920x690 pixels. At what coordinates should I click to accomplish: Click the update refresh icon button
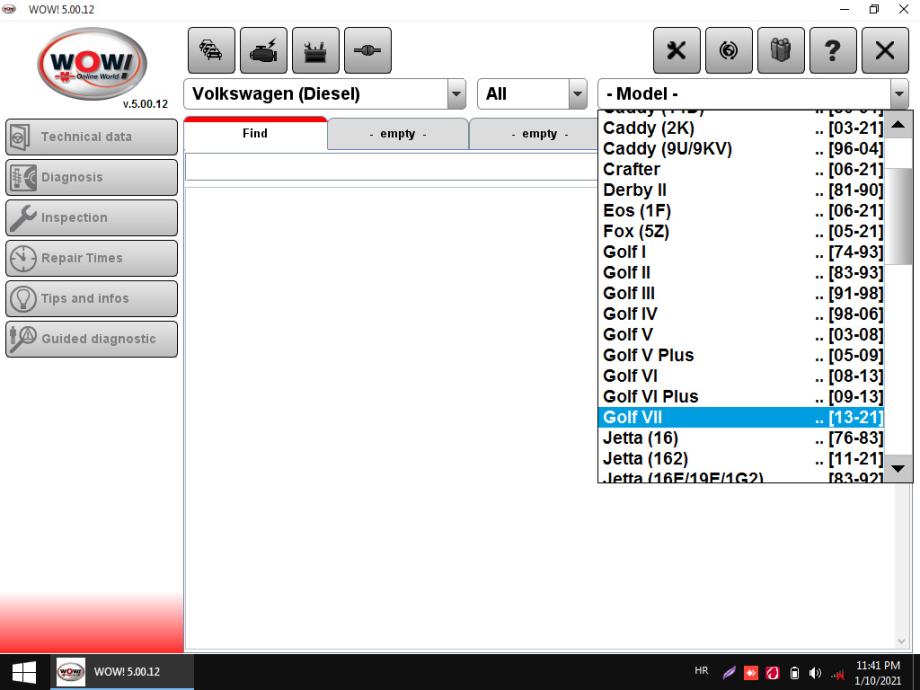pos(729,50)
